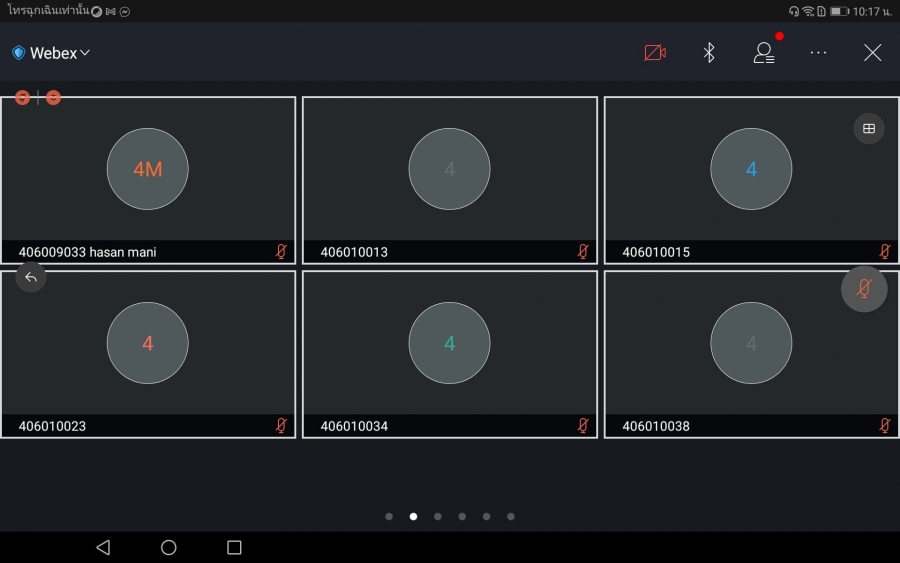Expand the Webex dropdown title
This screenshot has width=900, height=563.
point(52,53)
